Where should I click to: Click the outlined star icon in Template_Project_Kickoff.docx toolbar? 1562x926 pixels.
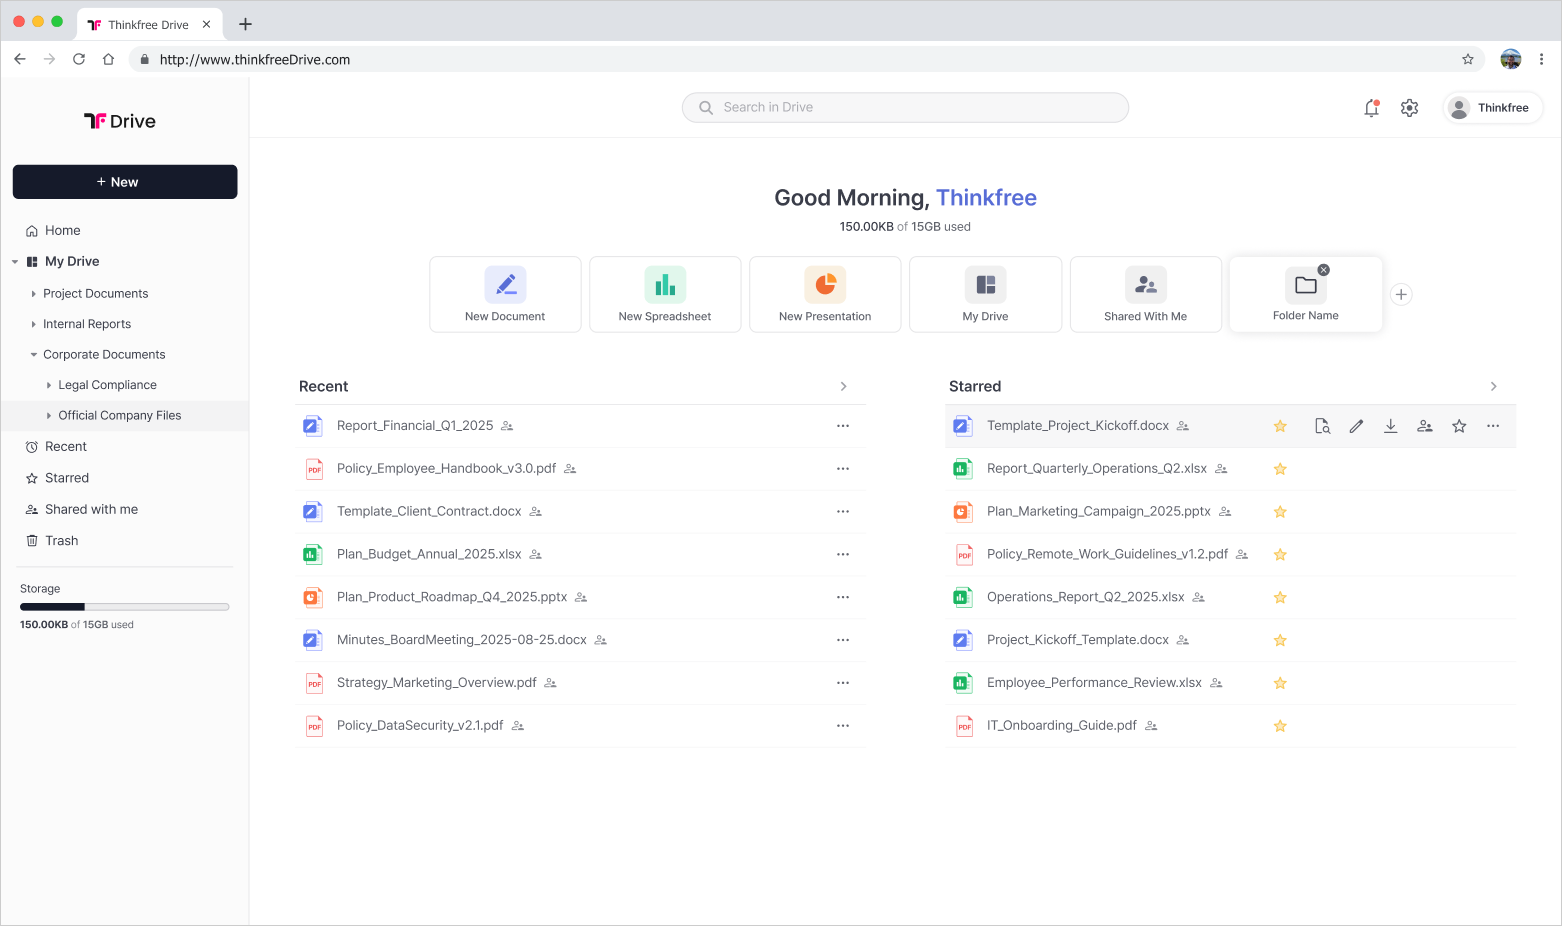coord(1459,426)
